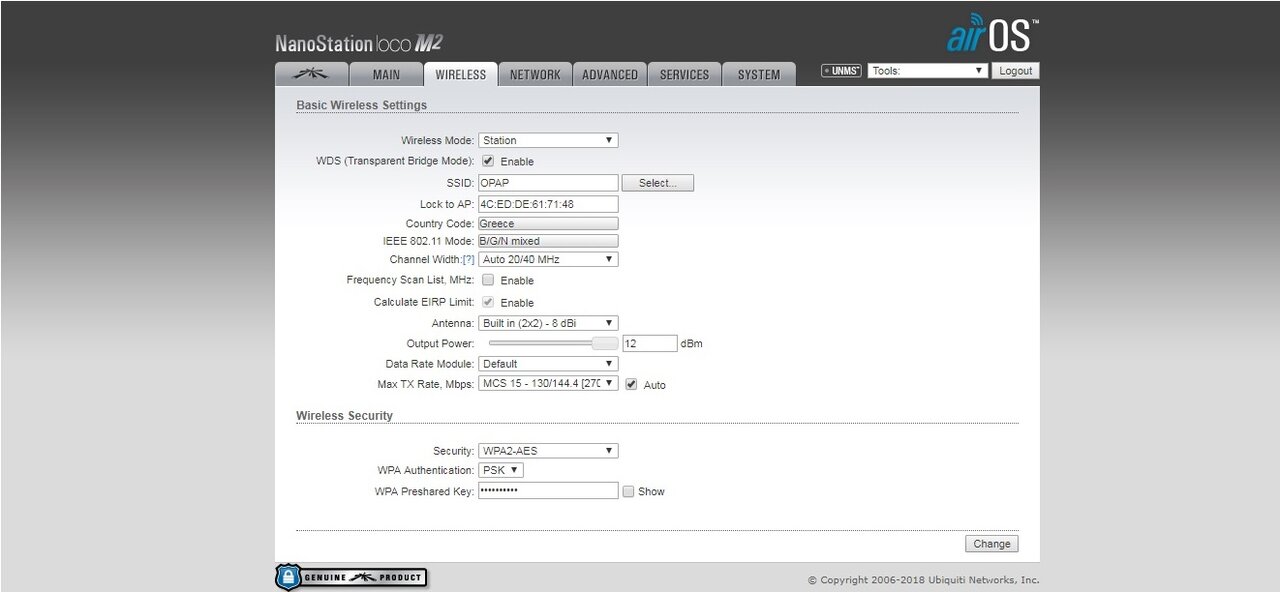Click the SSID input field
Viewport: 1280px width, 592px height.
[x=548, y=183]
